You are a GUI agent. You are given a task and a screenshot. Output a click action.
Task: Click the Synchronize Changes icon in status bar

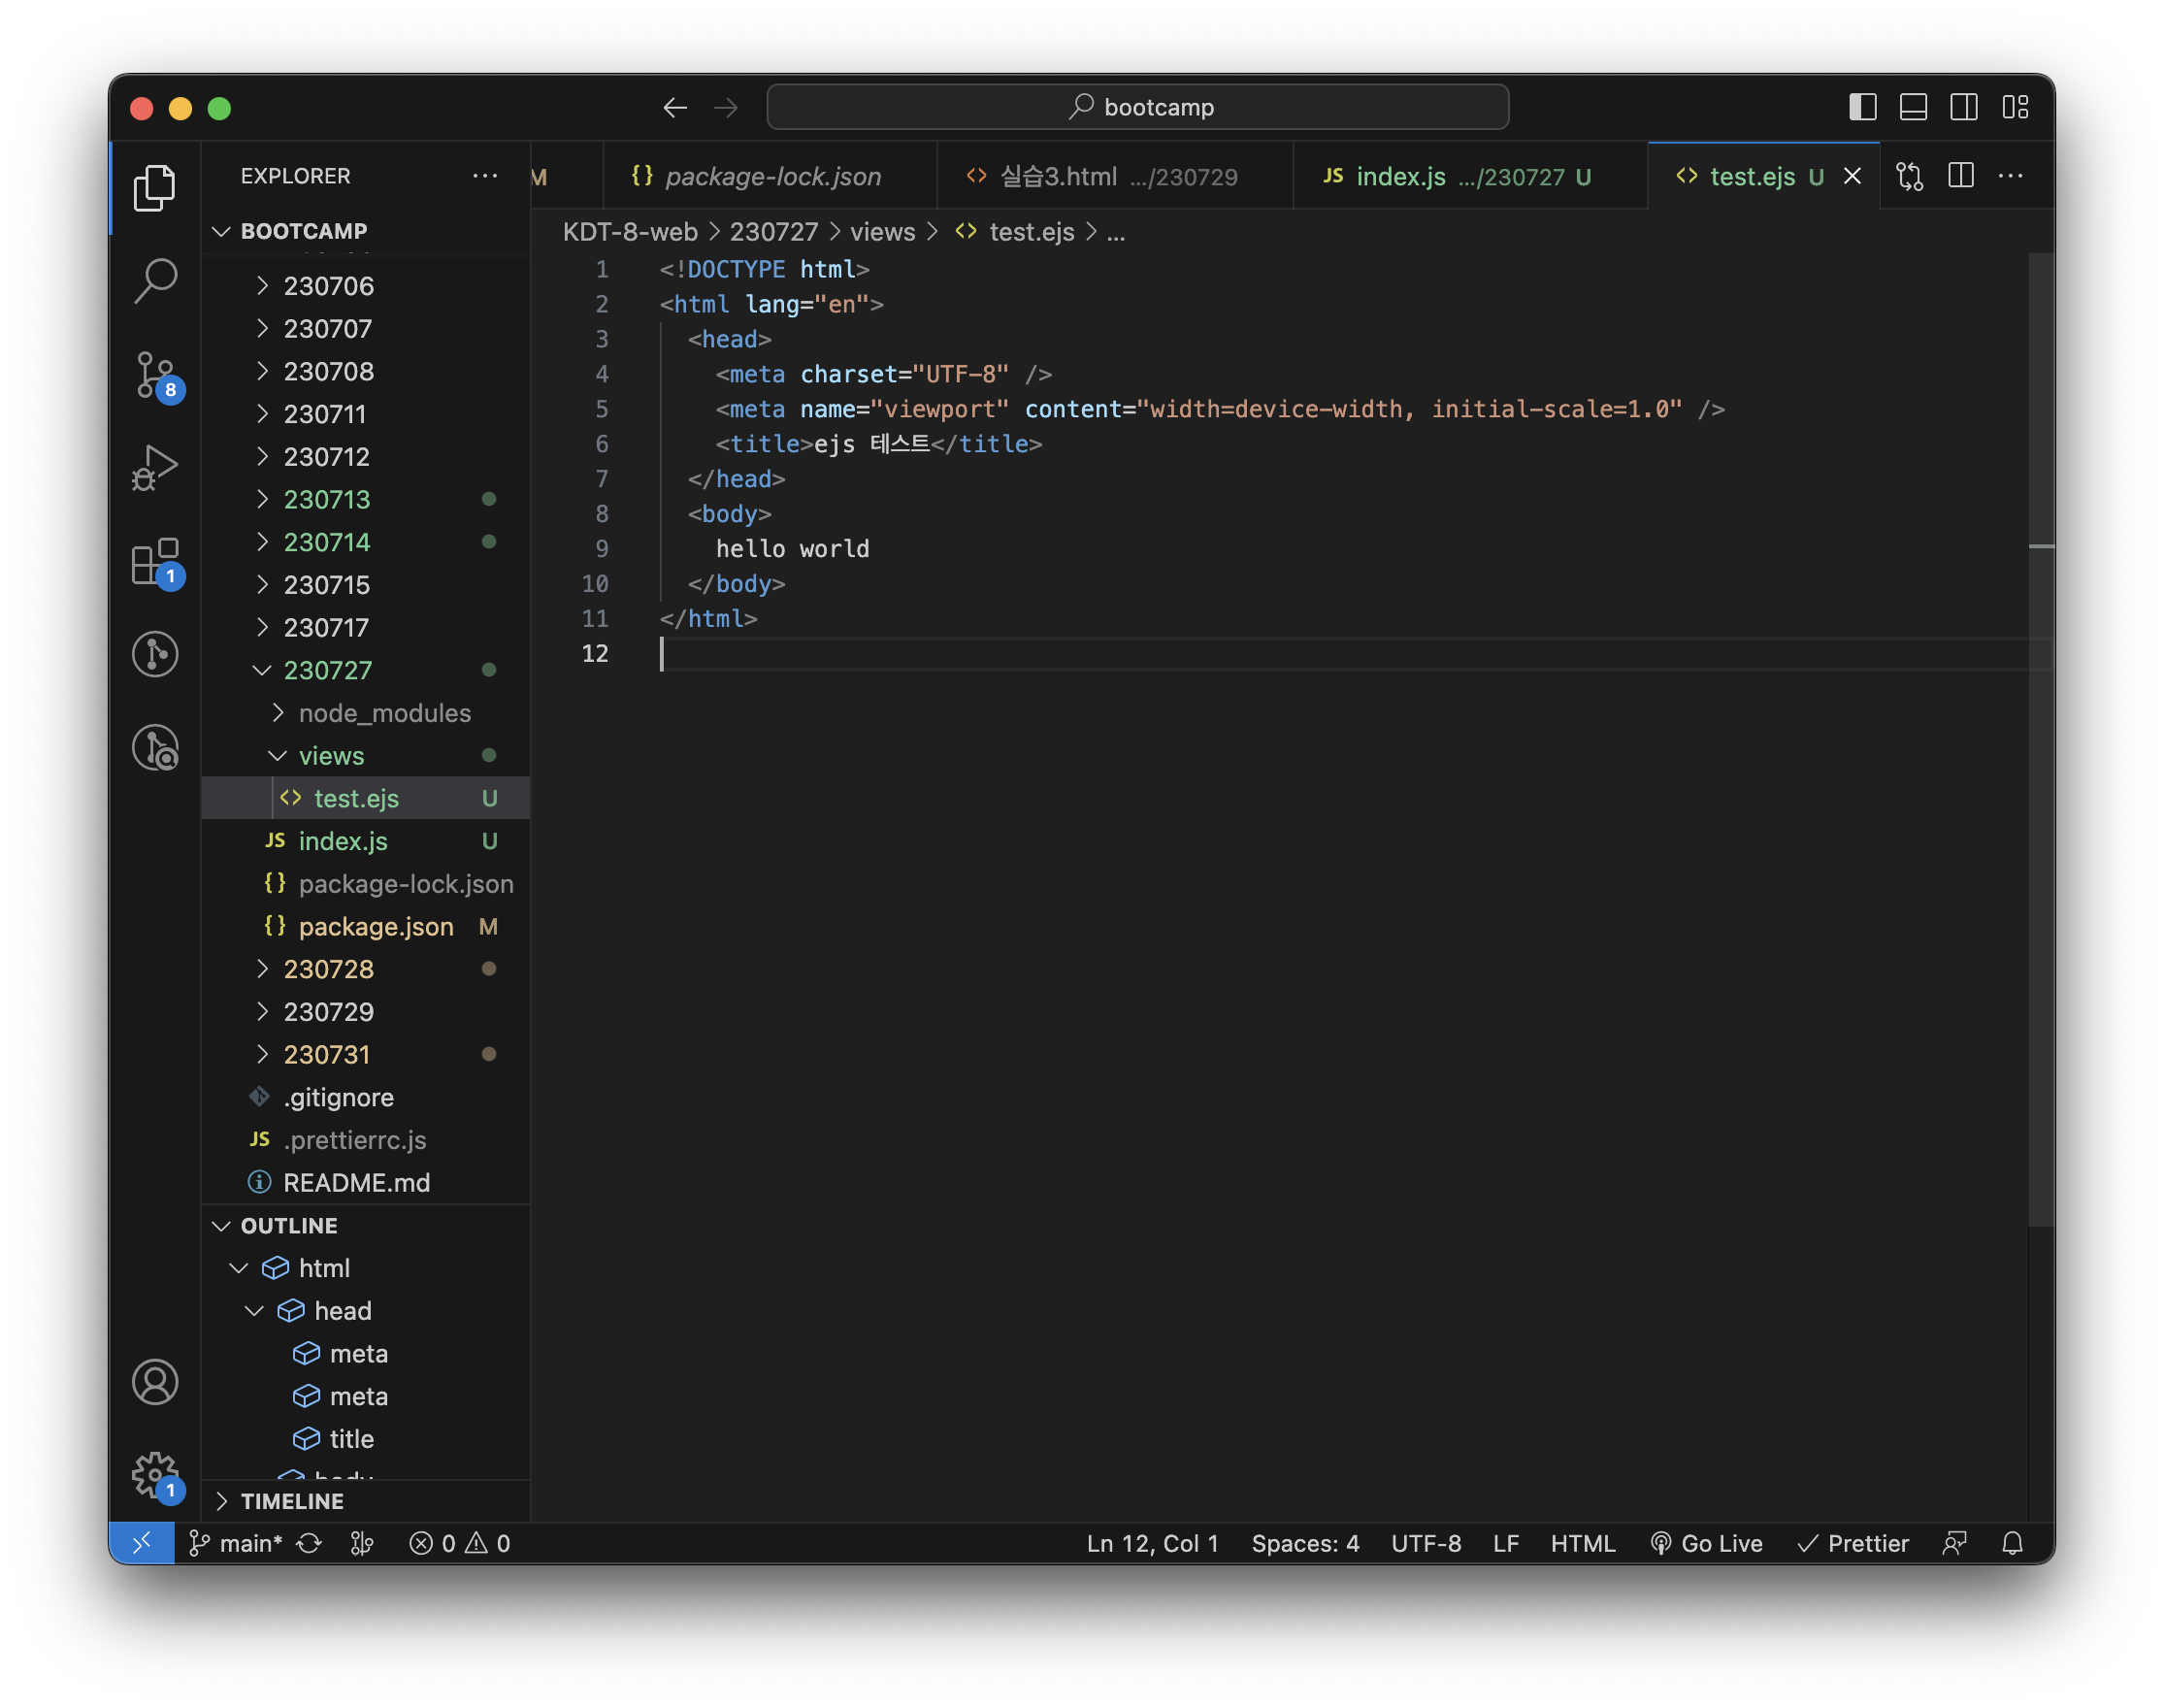pos(309,1543)
